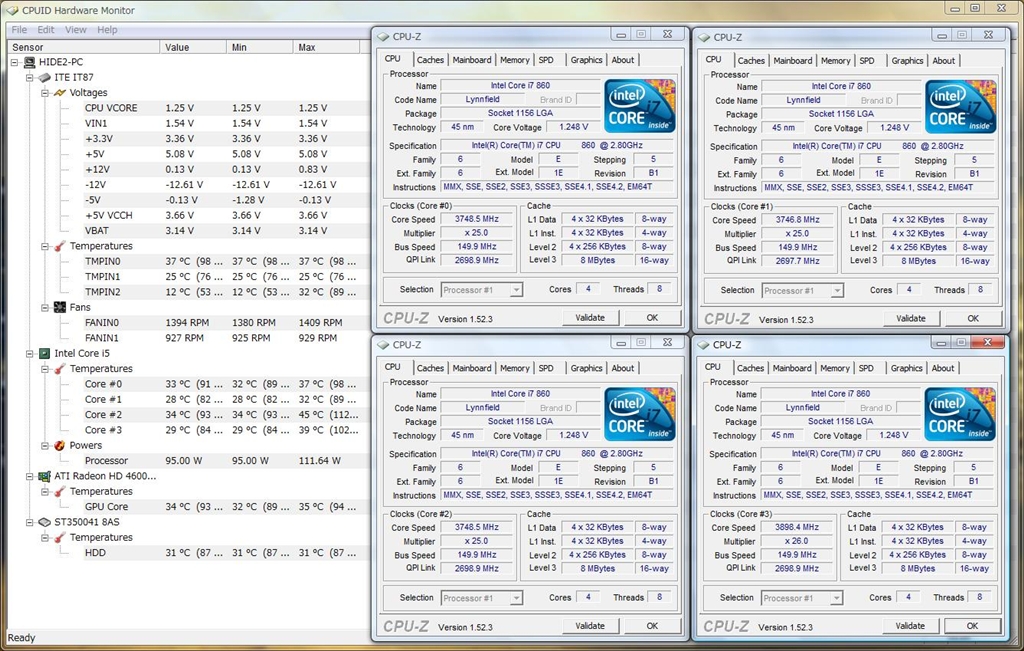Viewport: 1024px width, 651px height.
Task: Click the ATI Radeon HD 4600 card icon
Action: pos(44,477)
